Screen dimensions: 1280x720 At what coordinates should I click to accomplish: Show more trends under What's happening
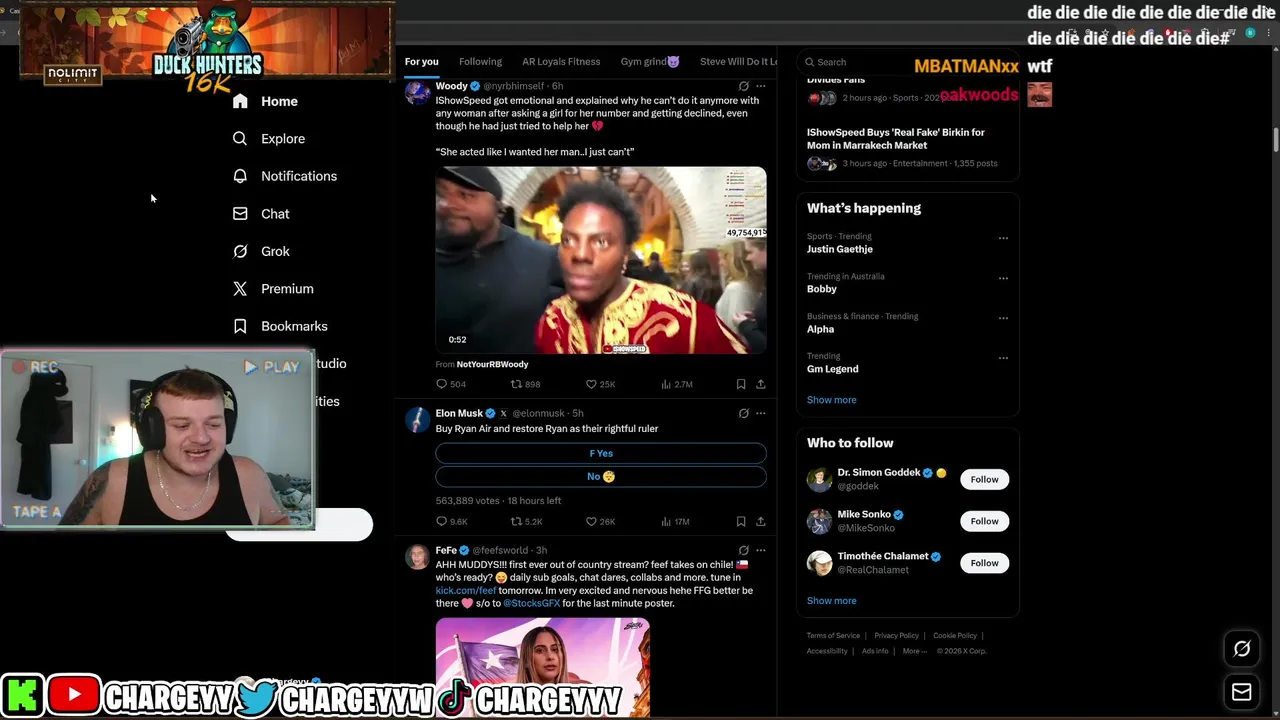tap(831, 400)
